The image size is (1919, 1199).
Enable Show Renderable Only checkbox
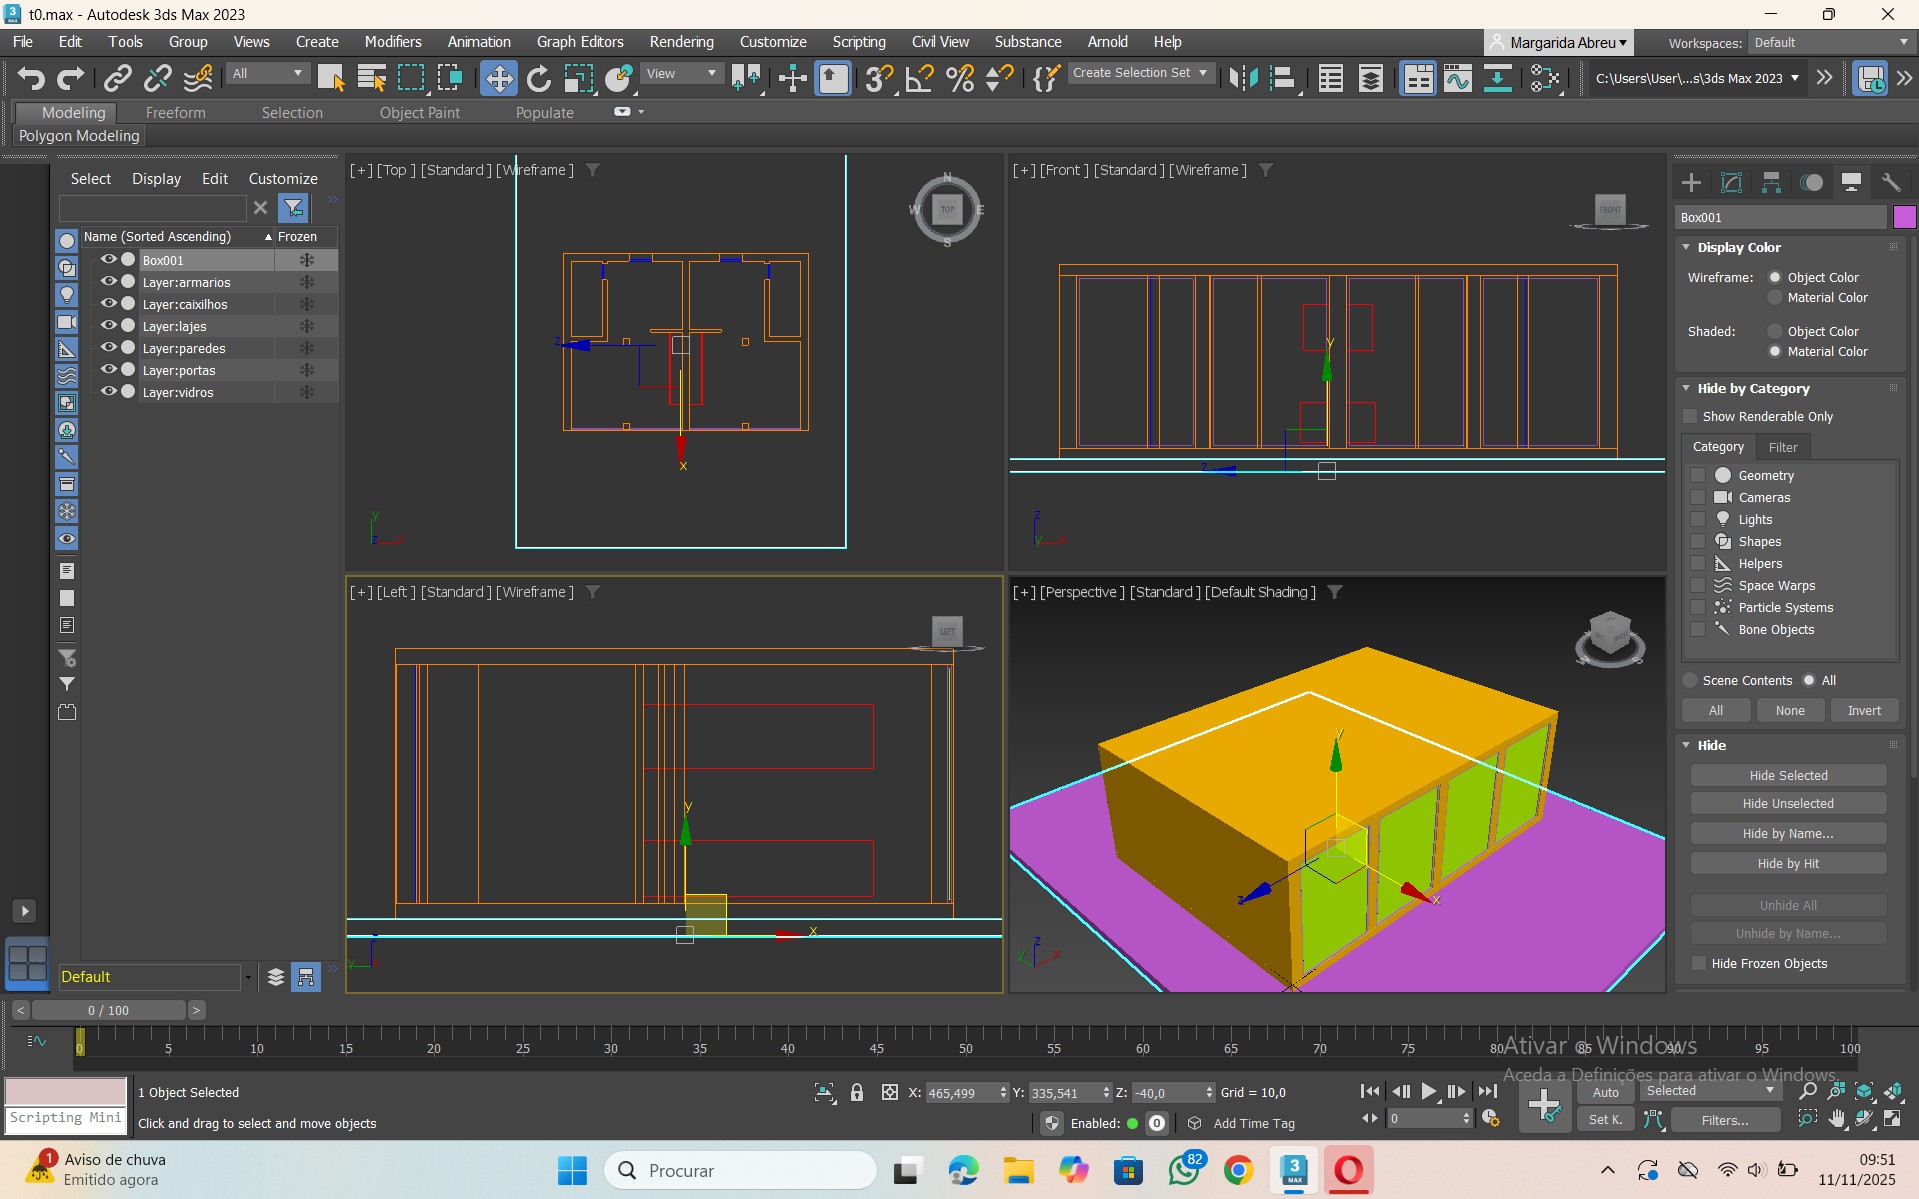(1691, 416)
